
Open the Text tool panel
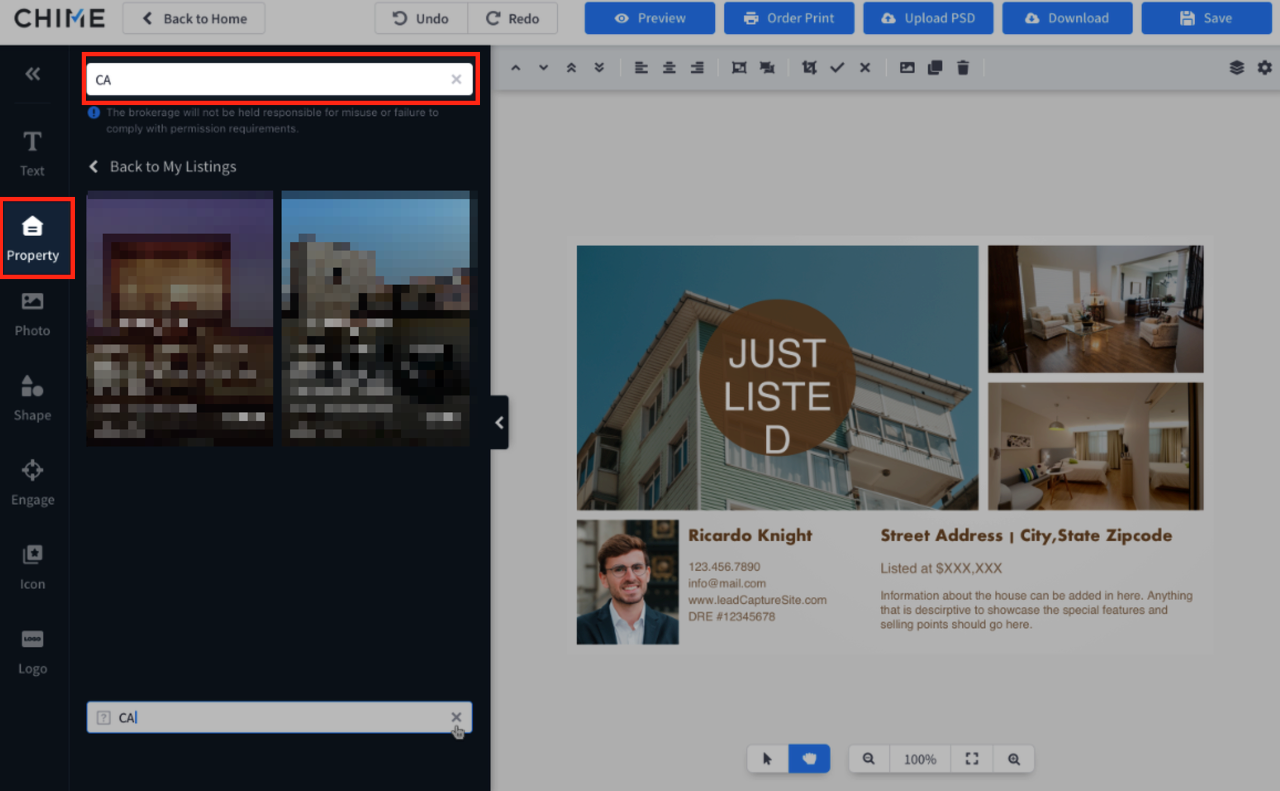(x=33, y=154)
